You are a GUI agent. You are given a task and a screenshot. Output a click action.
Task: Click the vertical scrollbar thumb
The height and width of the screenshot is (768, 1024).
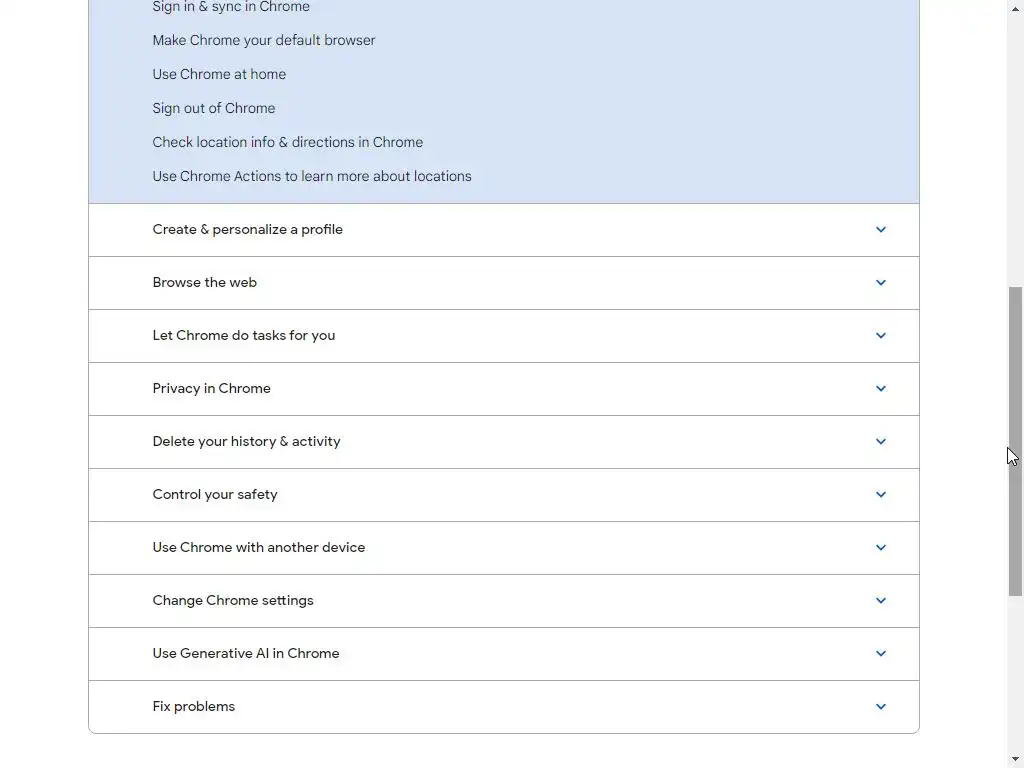click(x=1015, y=441)
